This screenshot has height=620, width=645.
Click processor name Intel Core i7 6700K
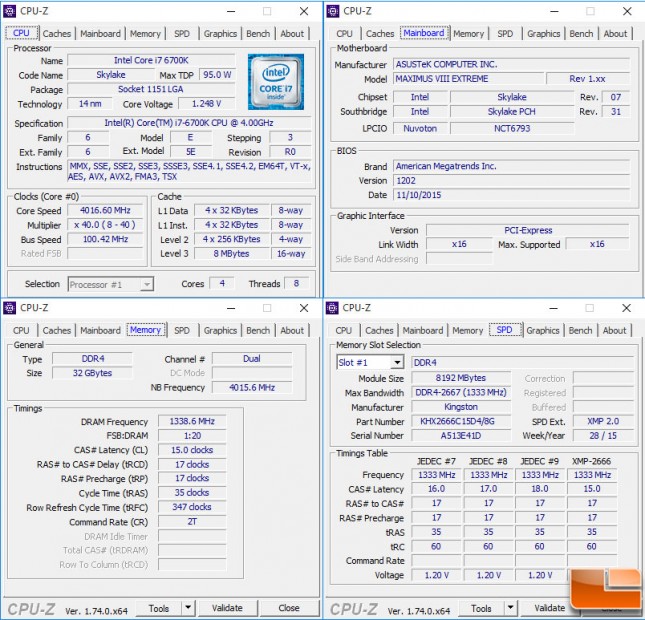tap(151, 60)
